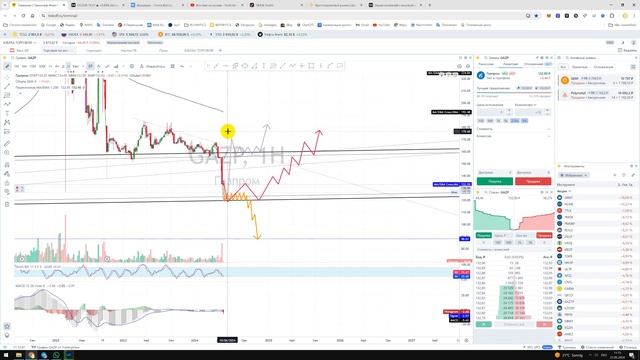
Task: Select the text tool in left drawing sidebar
Action: [7, 113]
